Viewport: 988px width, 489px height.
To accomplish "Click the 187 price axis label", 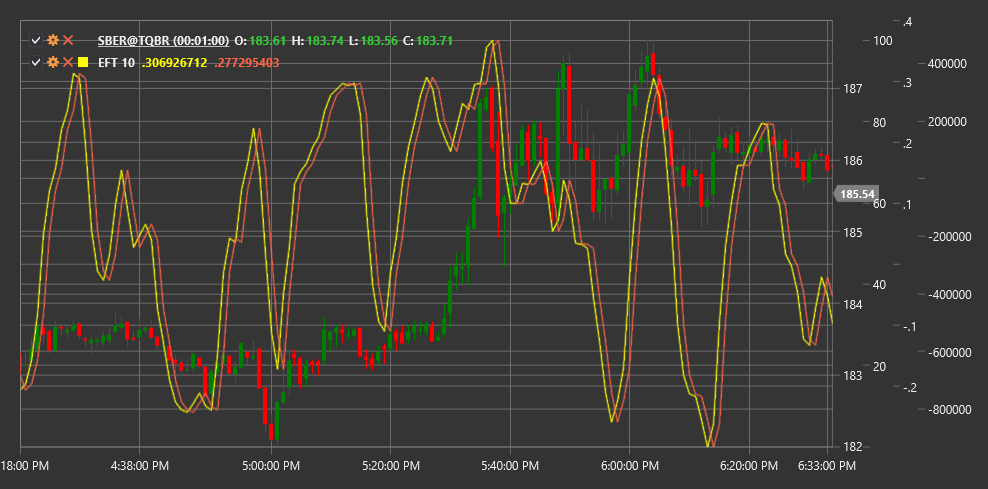I will pyautogui.click(x=853, y=88).
